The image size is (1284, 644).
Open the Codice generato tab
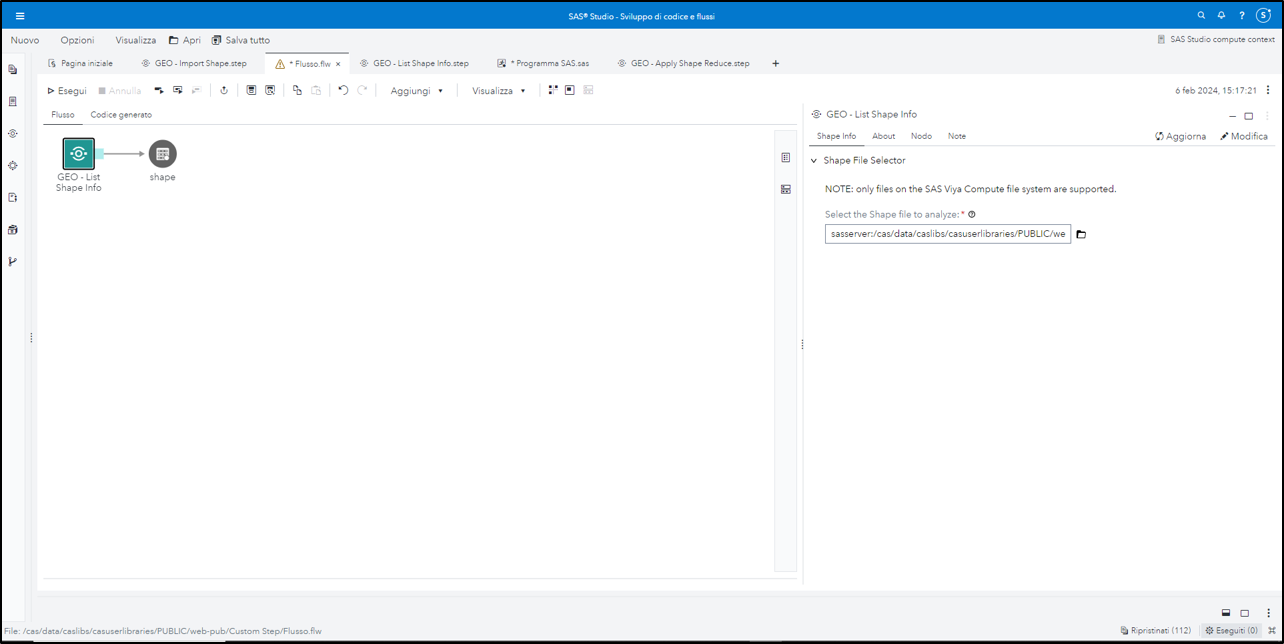(121, 115)
